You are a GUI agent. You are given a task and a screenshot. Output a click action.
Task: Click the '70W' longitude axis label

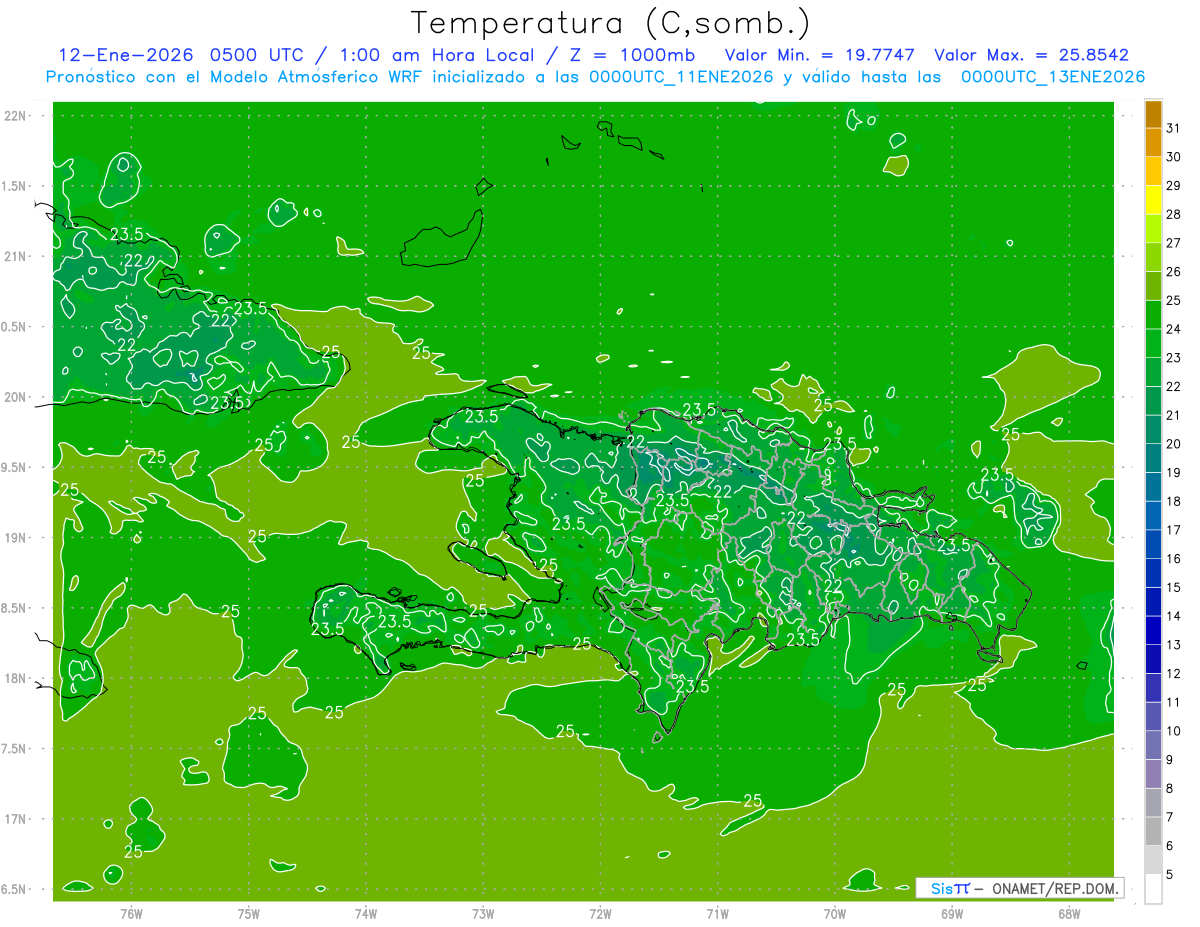835,915
